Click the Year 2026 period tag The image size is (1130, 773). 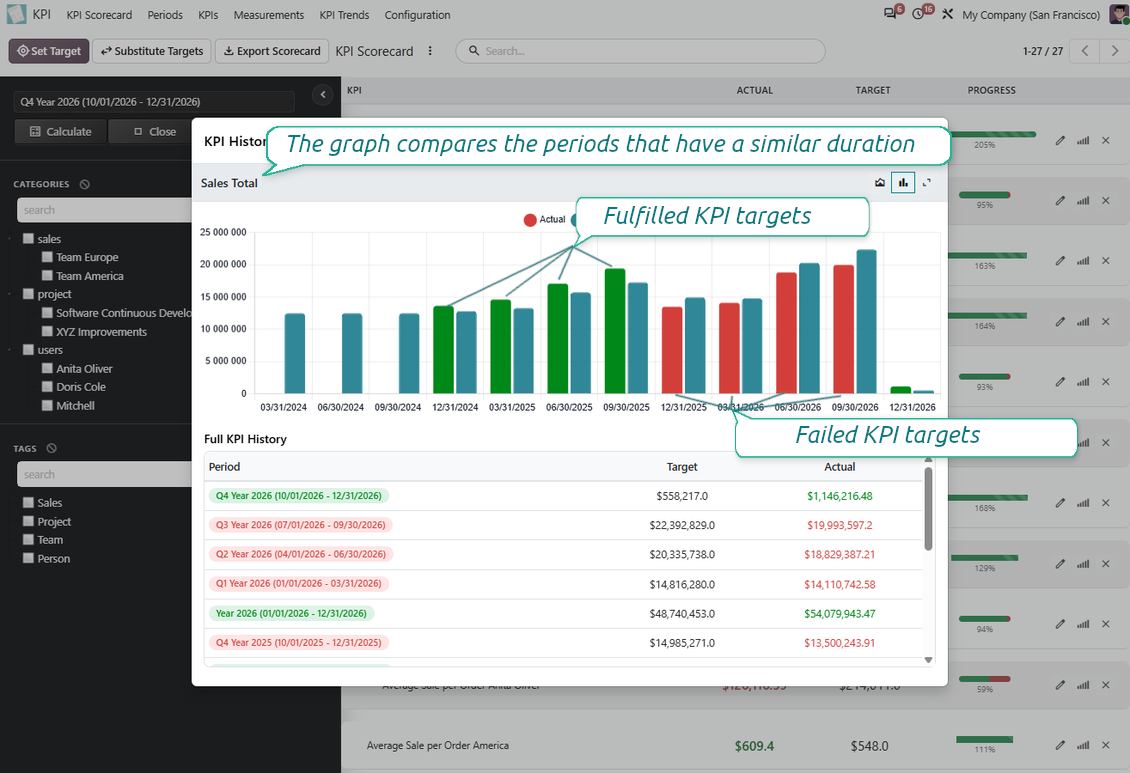click(x=291, y=614)
